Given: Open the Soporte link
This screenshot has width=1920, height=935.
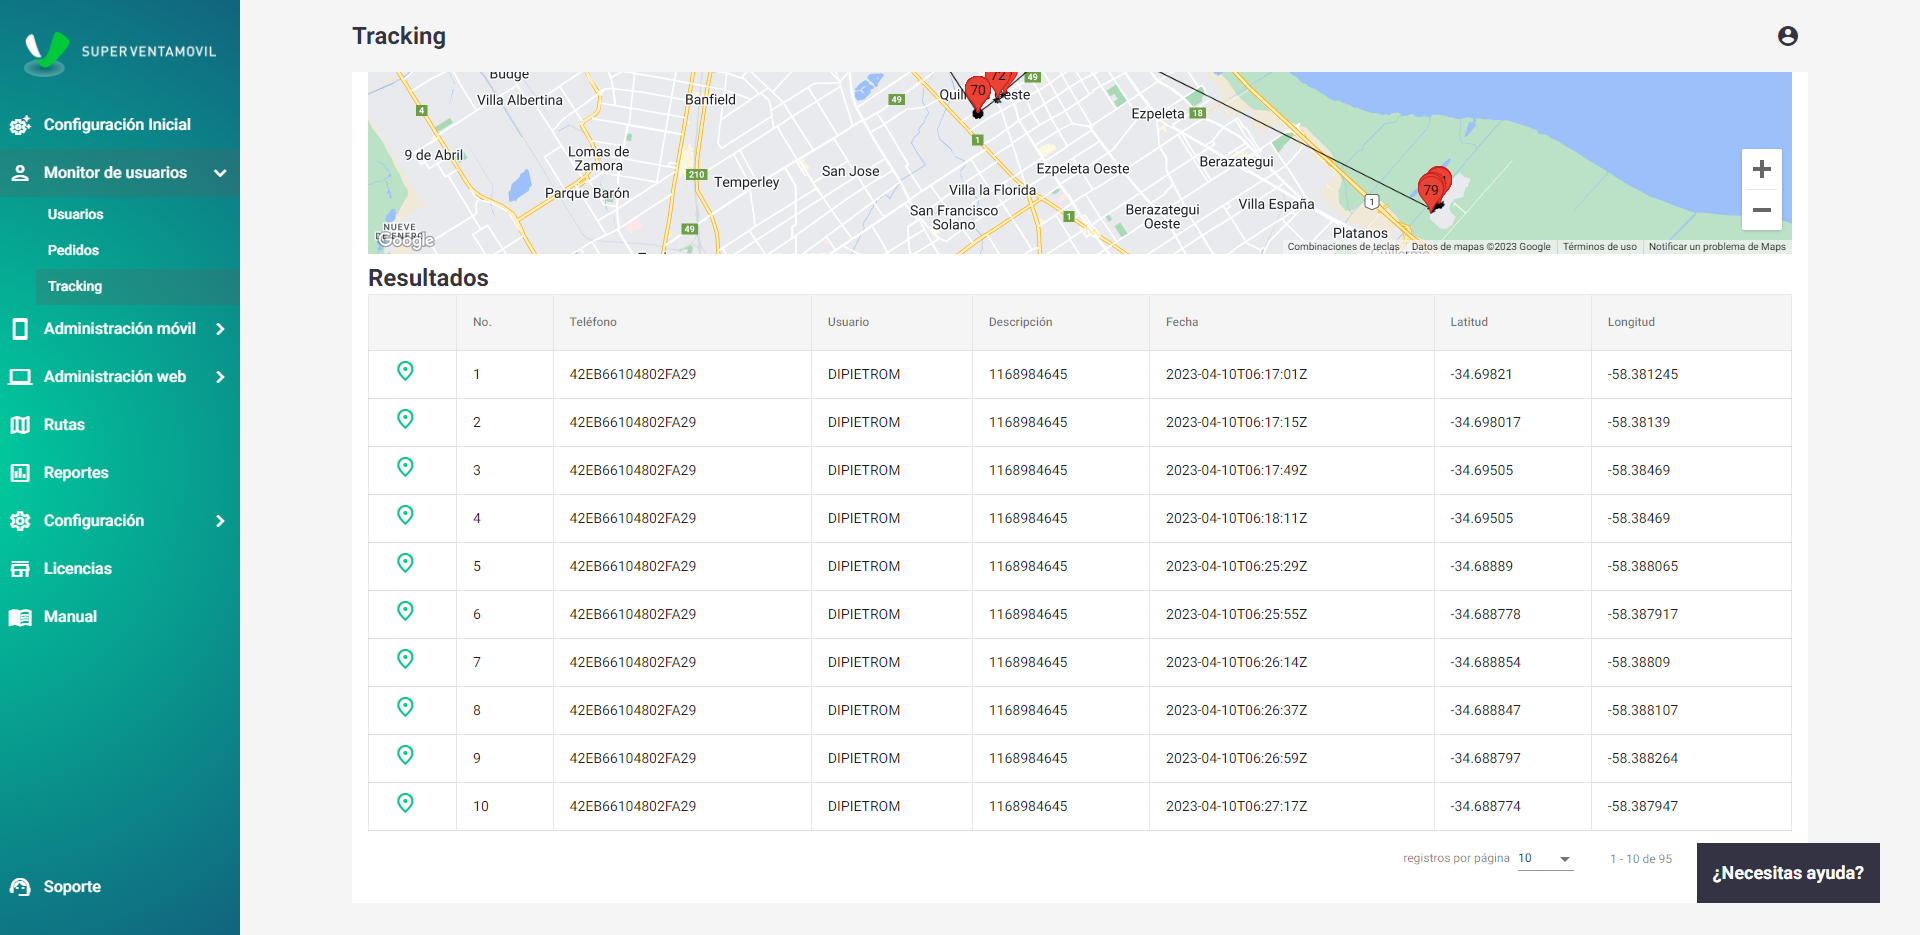Looking at the screenshot, I should [72, 887].
